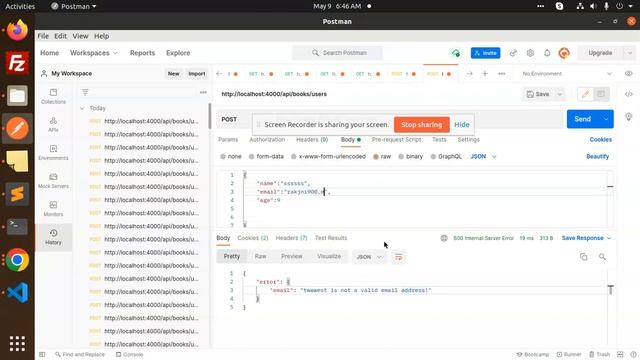
Task: Open the Save button dropdown arrow
Action: coord(560,94)
